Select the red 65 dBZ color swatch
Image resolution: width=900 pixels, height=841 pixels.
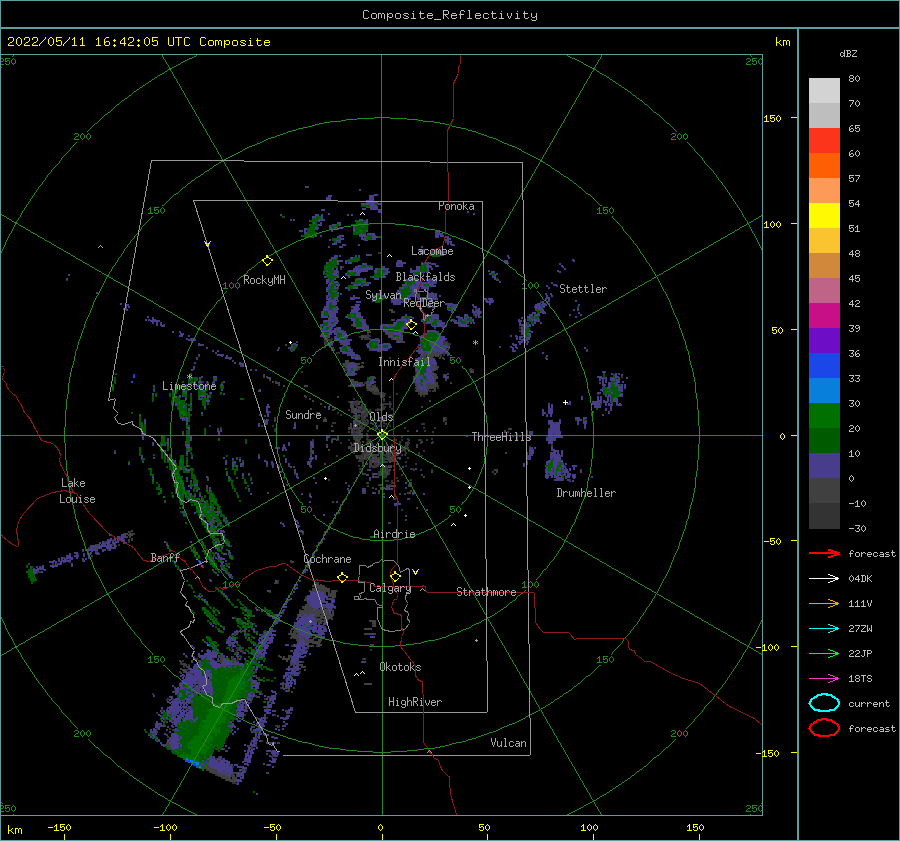point(824,140)
